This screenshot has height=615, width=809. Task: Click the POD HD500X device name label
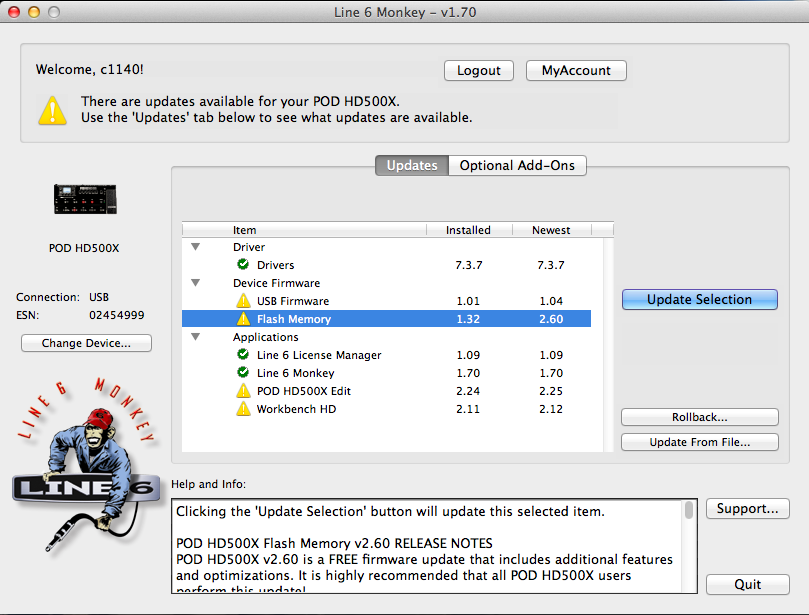pos(84,248)
